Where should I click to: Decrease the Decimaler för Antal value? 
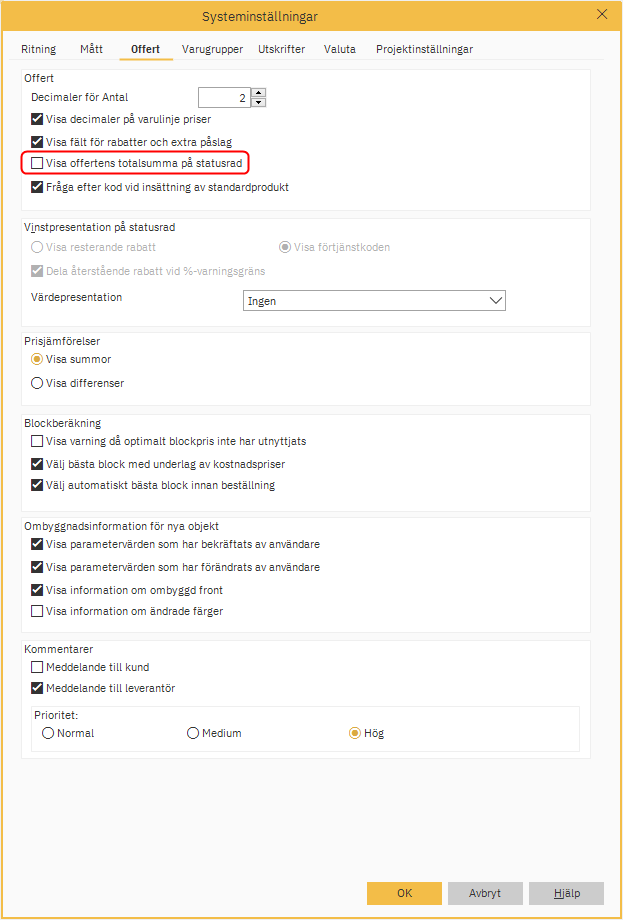(258, 102)
